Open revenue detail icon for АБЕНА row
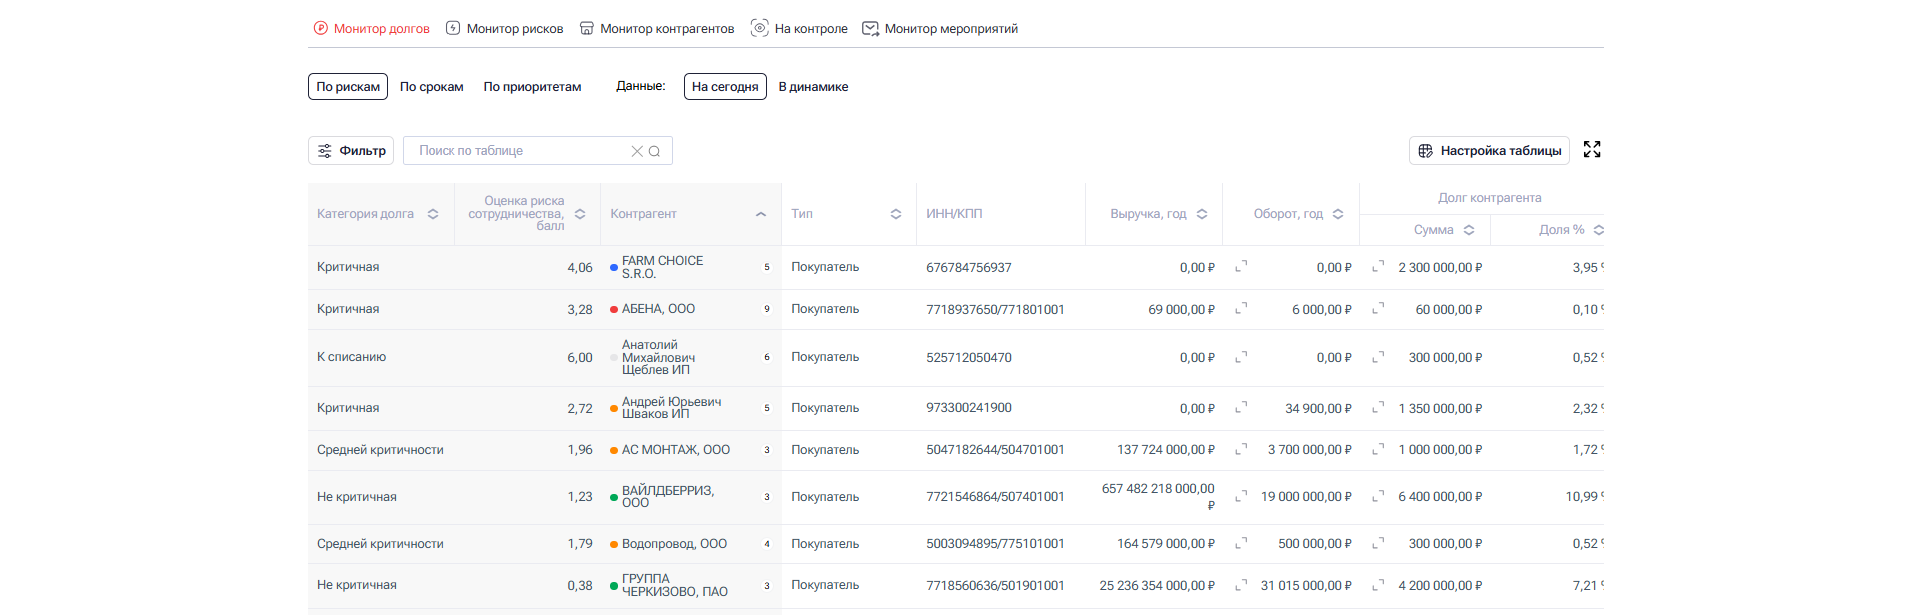 tap(1241, 309)
